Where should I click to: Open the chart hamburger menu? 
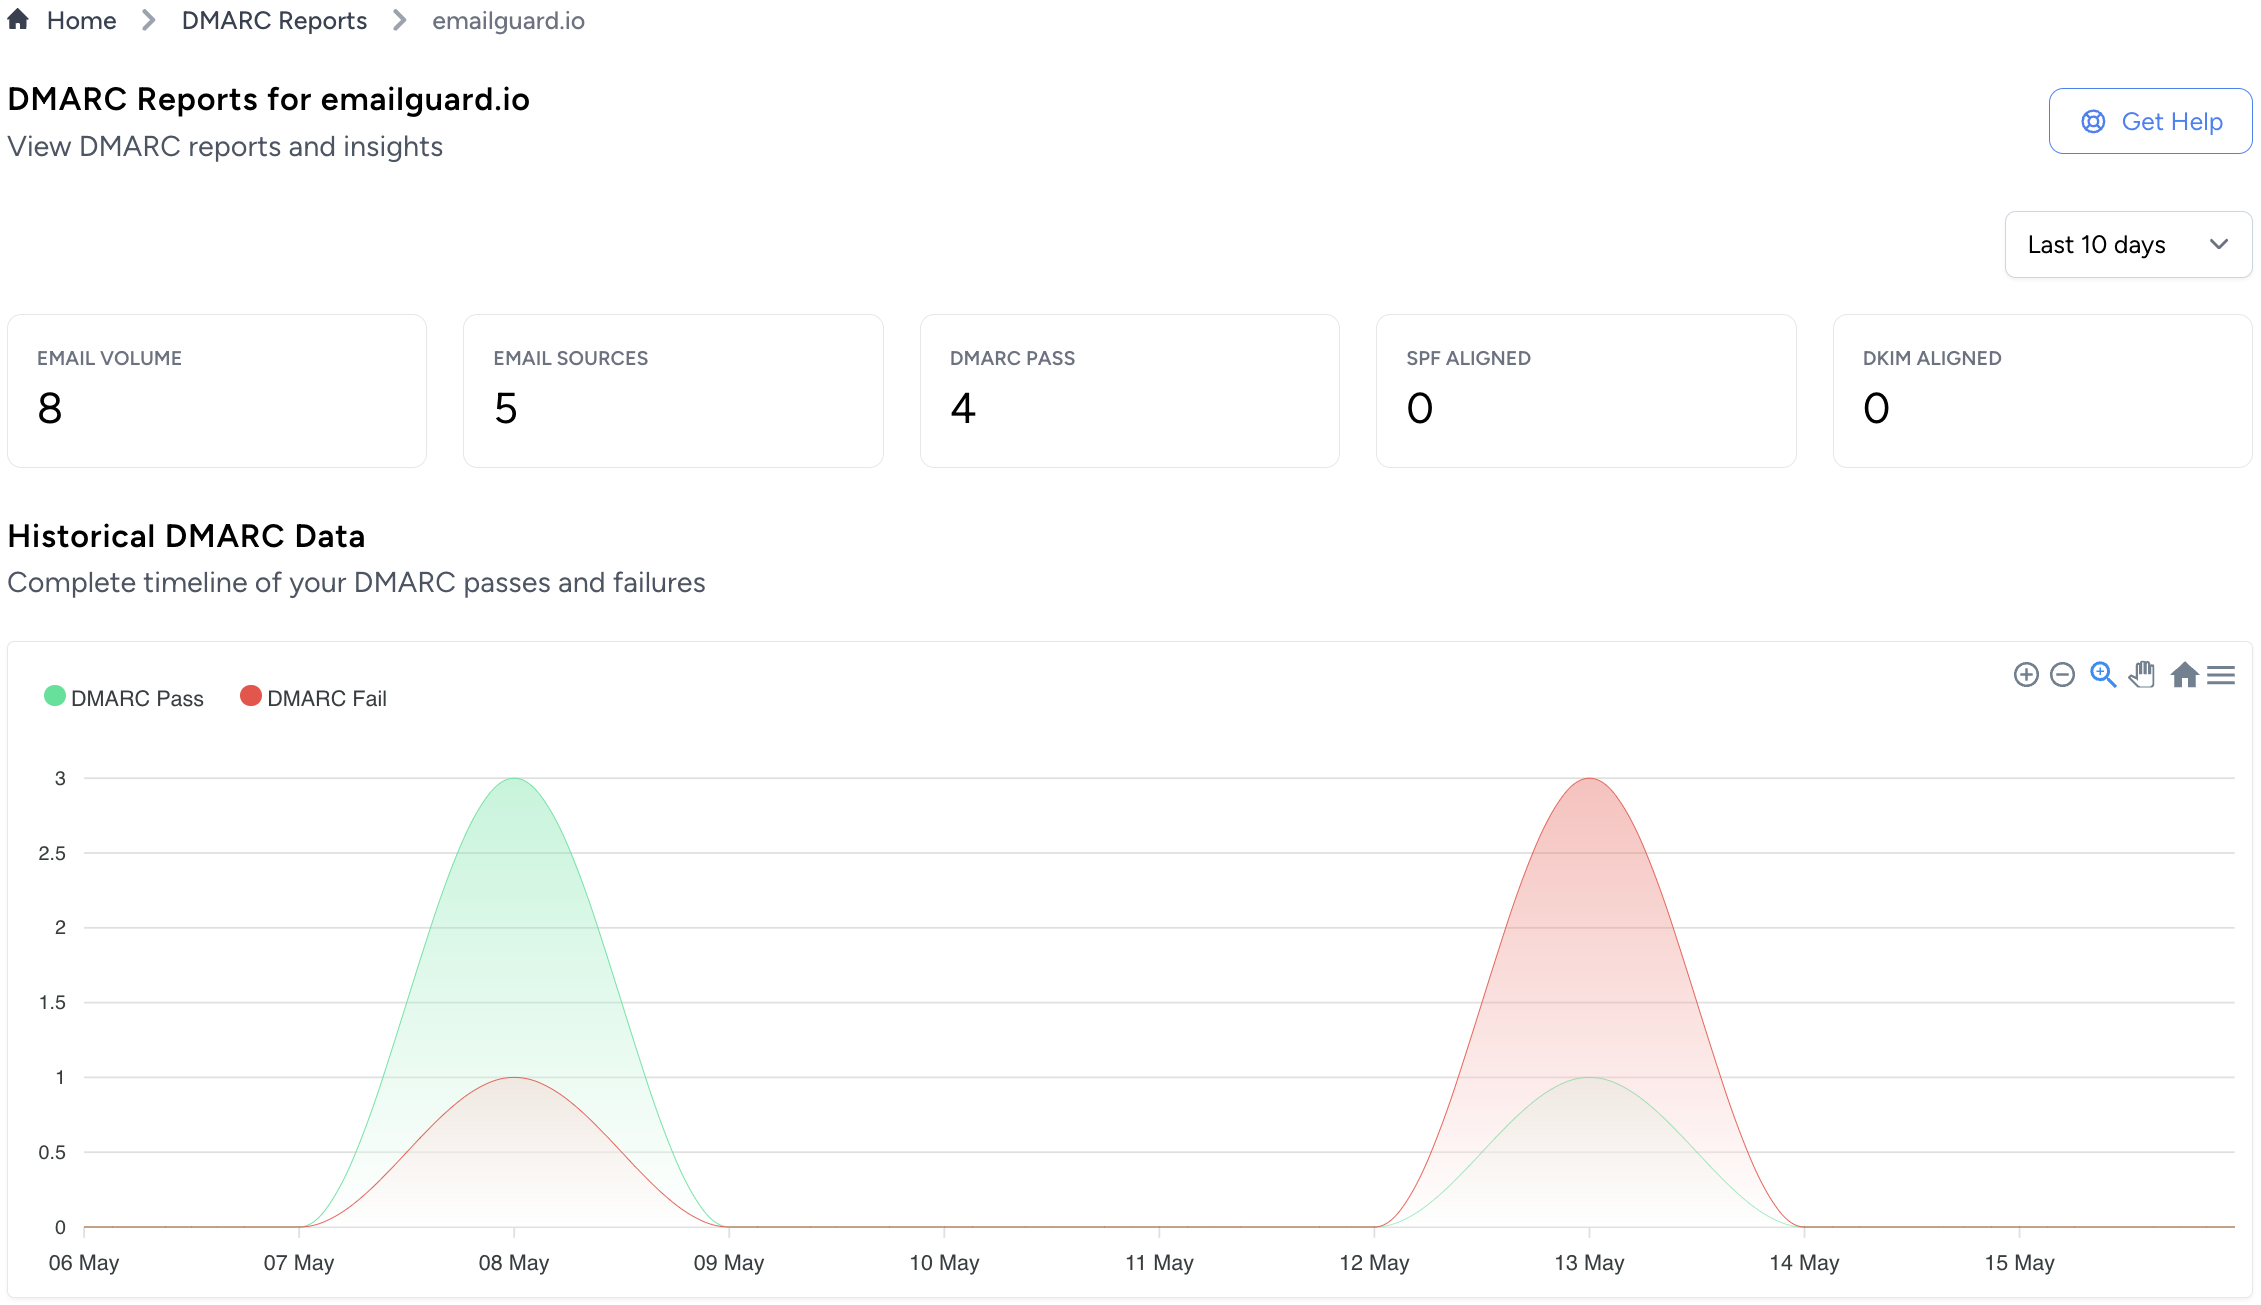point(2221,675)
